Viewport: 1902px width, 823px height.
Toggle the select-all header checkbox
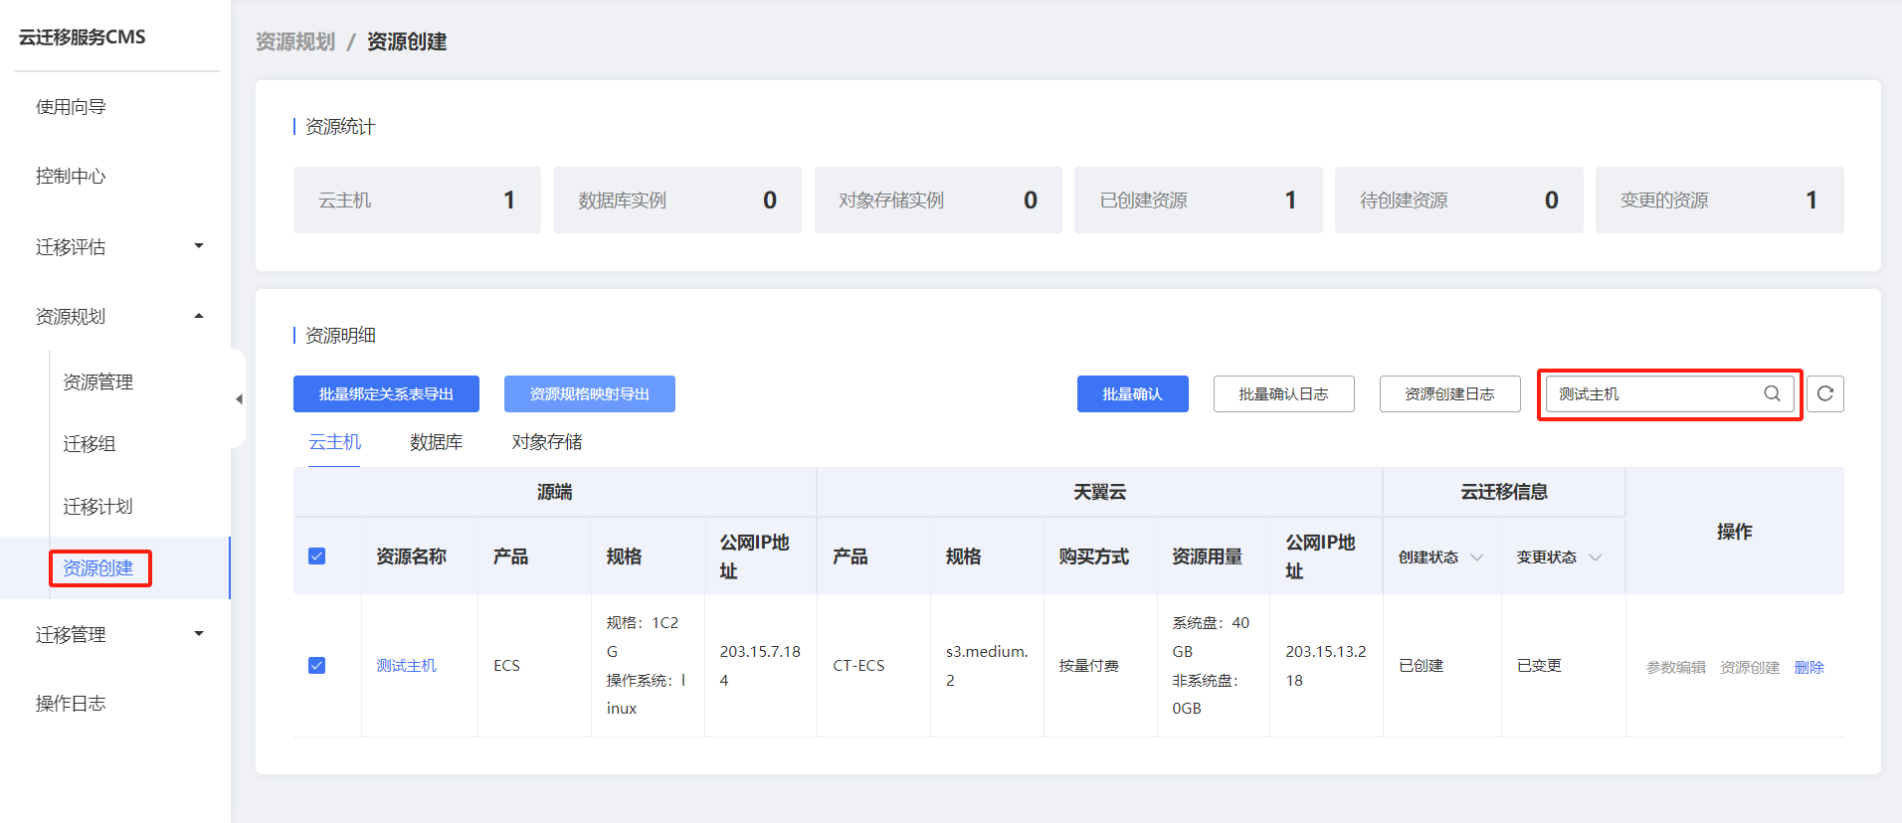pos(317,556)
